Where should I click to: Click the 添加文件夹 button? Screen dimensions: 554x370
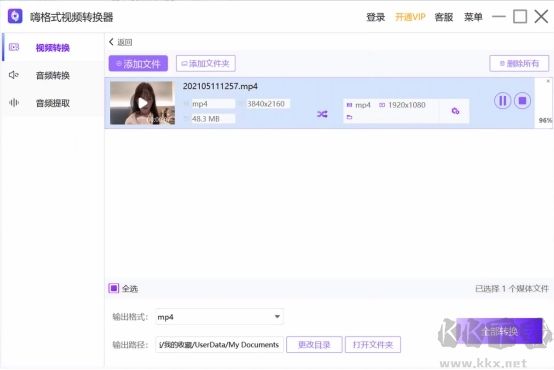click(206, 64)
